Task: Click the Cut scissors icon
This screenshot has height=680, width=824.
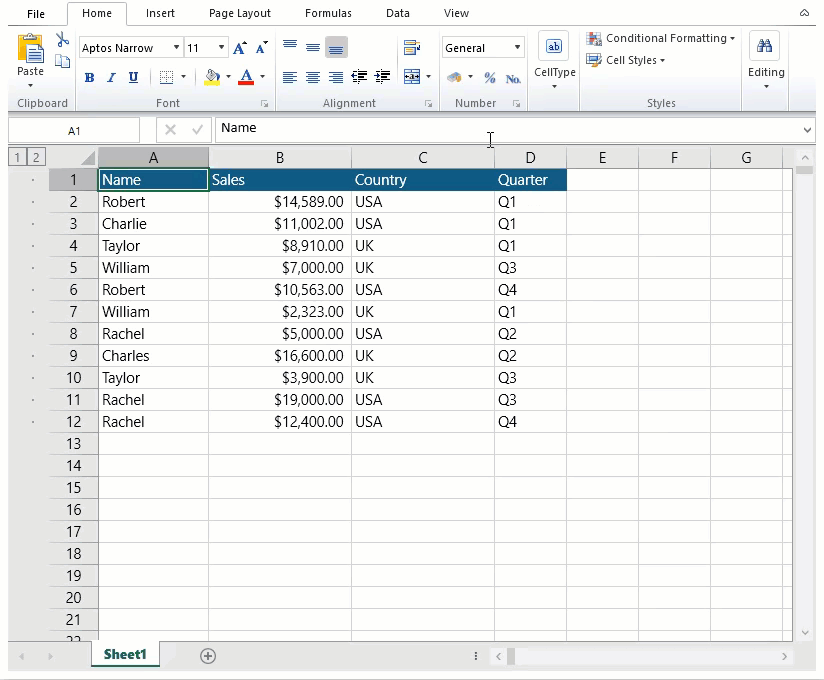Action: (x=63, y=40)
